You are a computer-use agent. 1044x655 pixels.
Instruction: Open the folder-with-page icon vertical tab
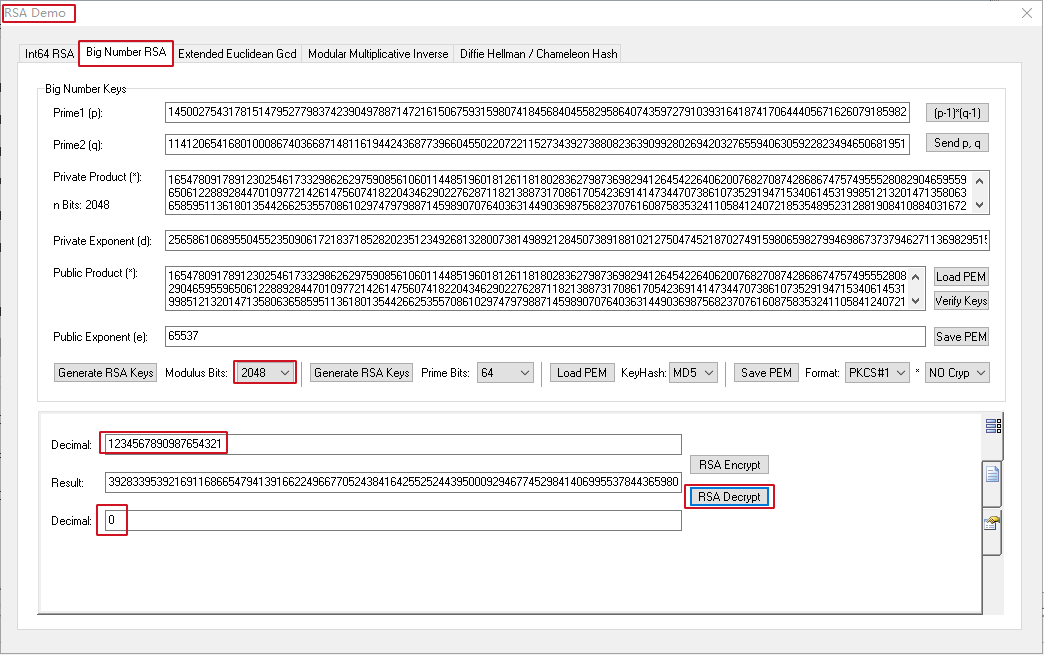pos(992,523)
